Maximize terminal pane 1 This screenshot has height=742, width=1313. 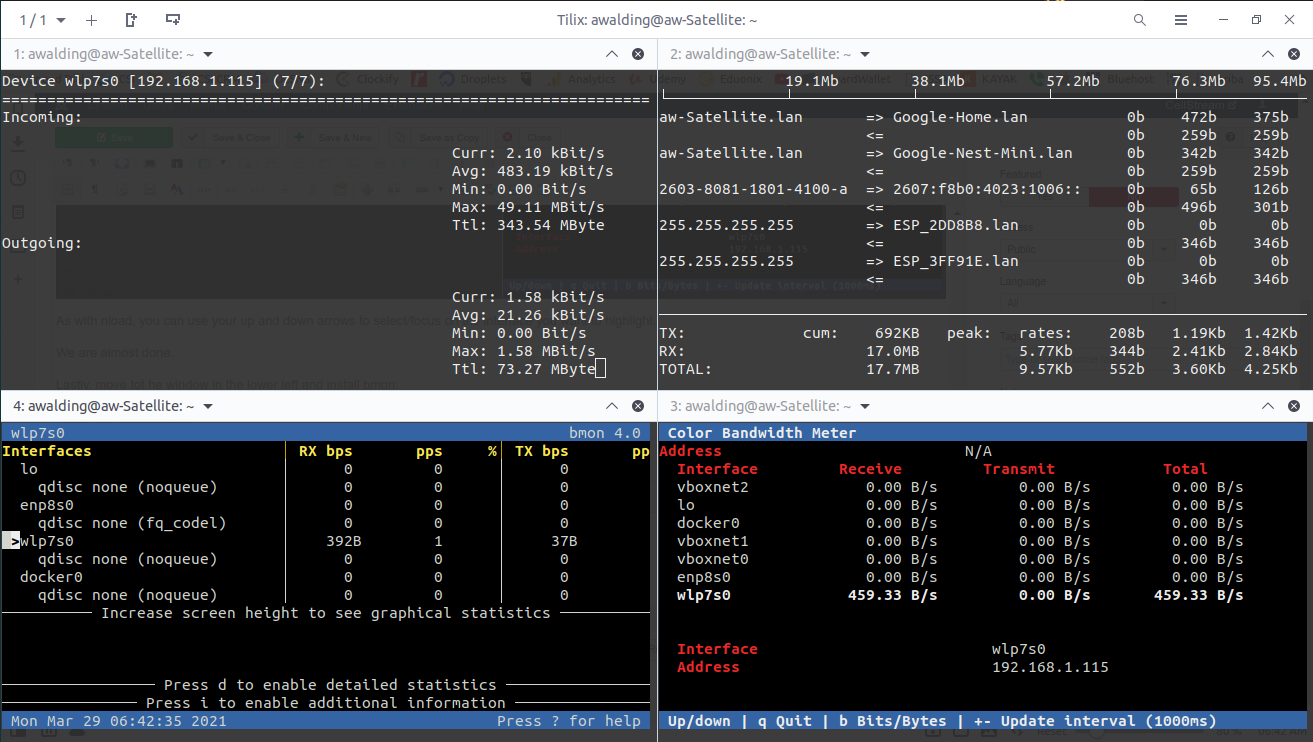(612, 54)
